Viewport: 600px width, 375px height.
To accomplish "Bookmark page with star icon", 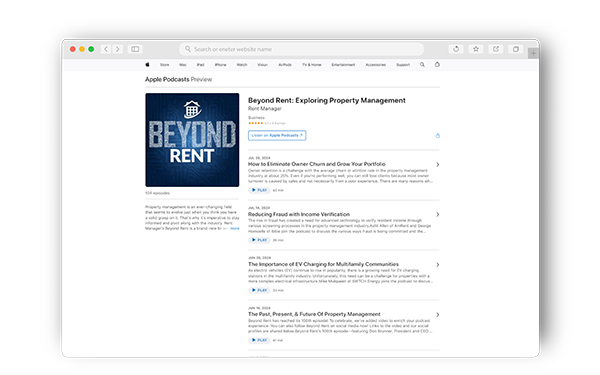I will 476,49.
